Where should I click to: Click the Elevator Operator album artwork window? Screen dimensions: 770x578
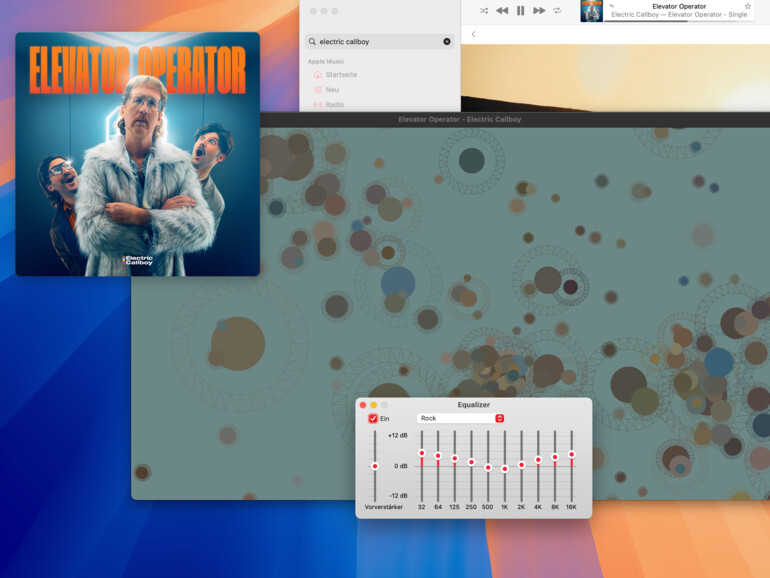pos(138,154)
